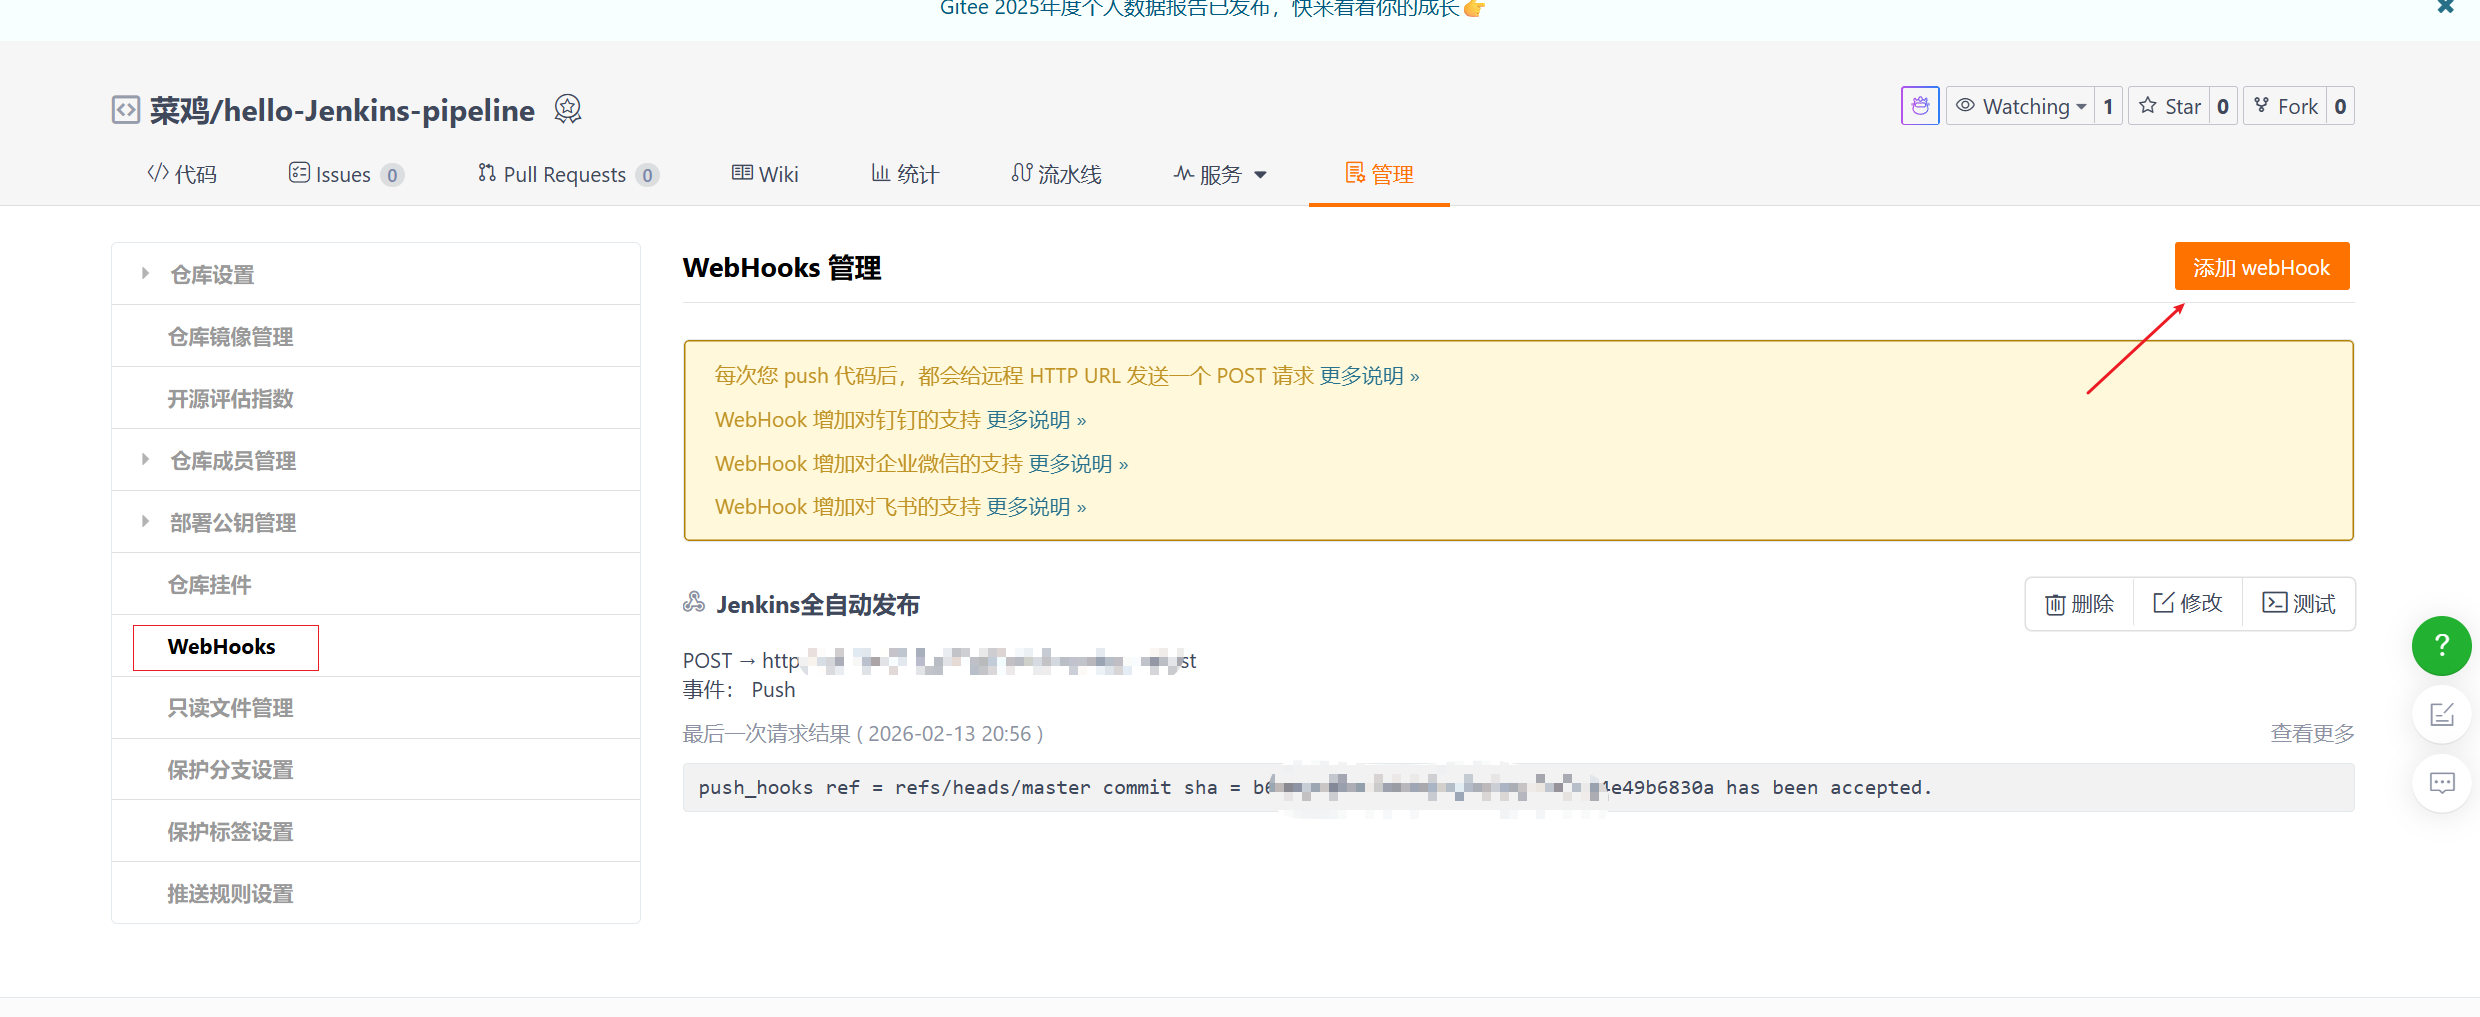The image size is (2480, 1017).
Task: Click the WebHooks 管理 heading
Action: coord(782,268)
